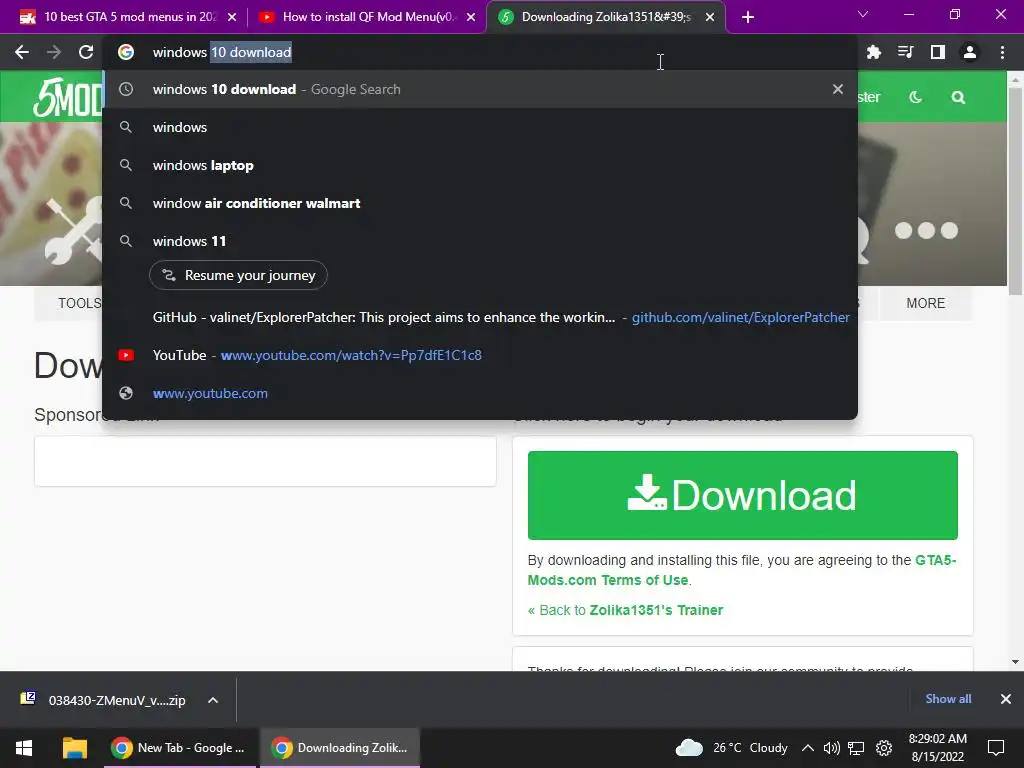Toggle the Chrome side panel icon
This screenshot has width=1024, height=768.
pyautogui.click(x=938, y=52)
